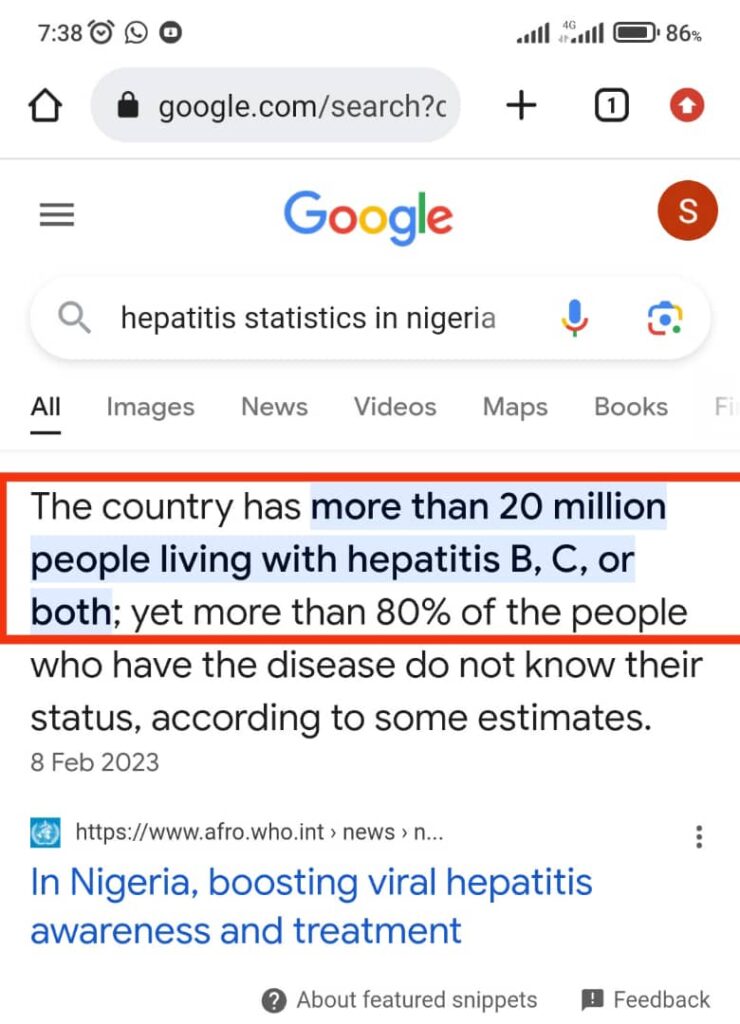Open the tab switcher showing 1 tab
This screenshot has height=1024, width=740.
611,106
